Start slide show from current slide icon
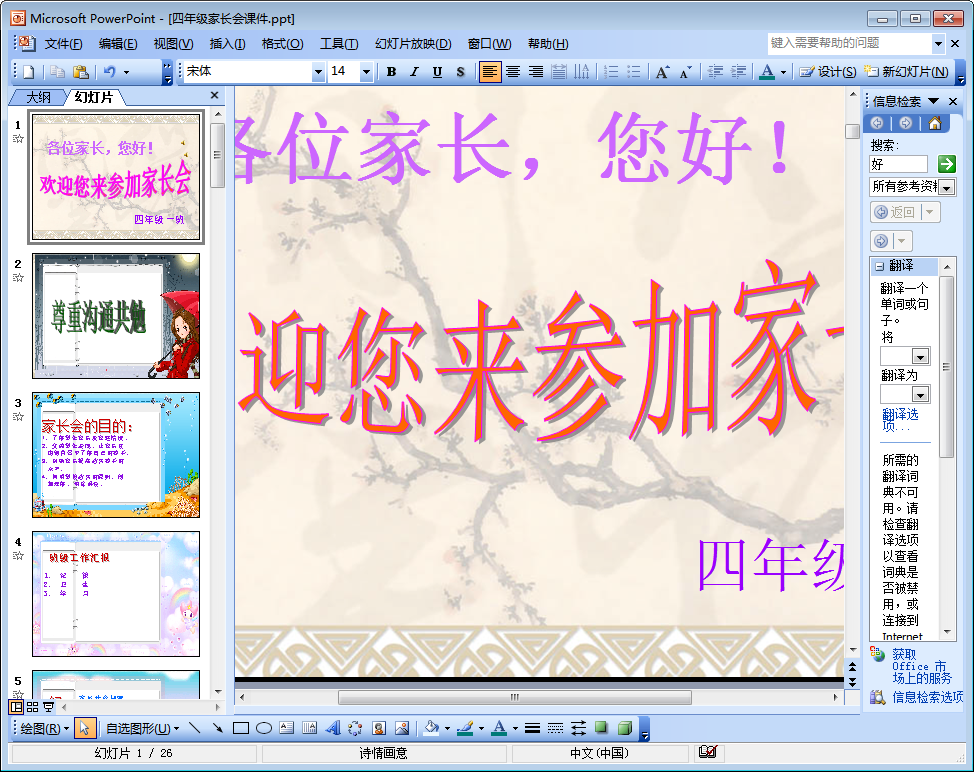Screen dimensions: 974x772 [48, 707]
